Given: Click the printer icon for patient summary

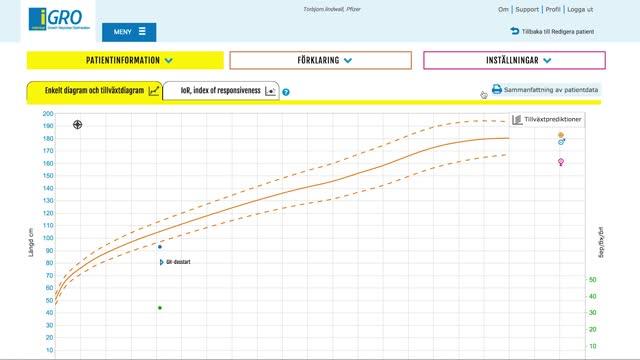Looking at the screenshot, I should point(496,89).
